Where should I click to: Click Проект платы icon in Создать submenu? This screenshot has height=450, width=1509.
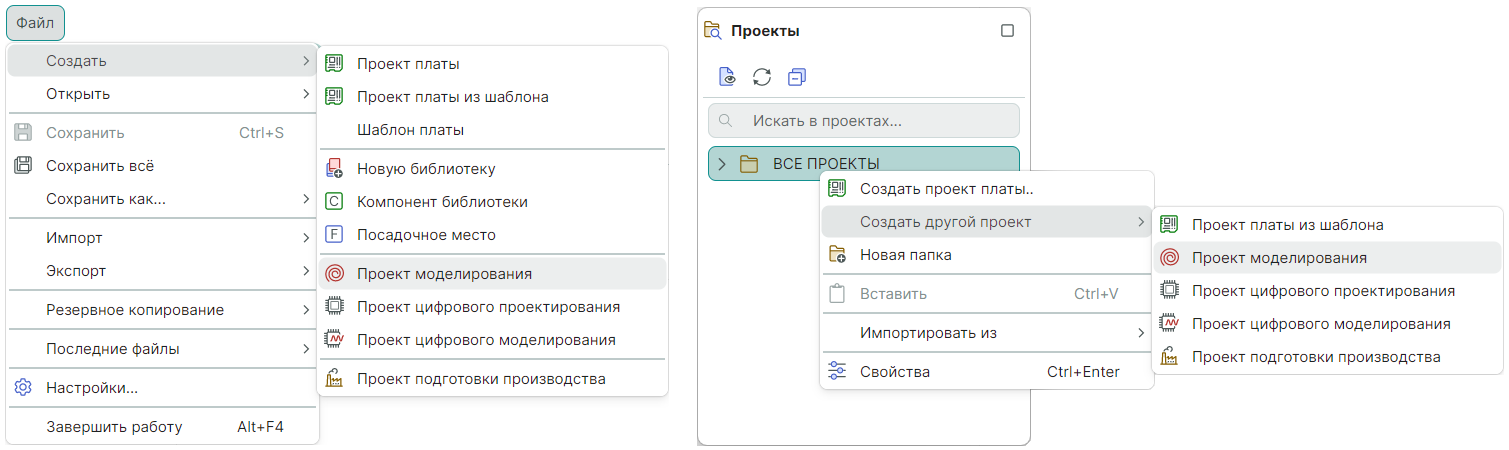pyautogui.click(x=335, y=64)
